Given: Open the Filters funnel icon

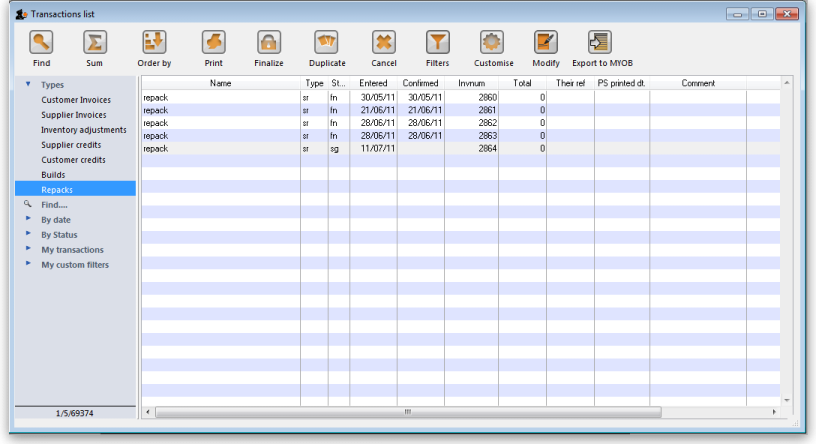Looking at the screenshot, I should tap(438, 42).
